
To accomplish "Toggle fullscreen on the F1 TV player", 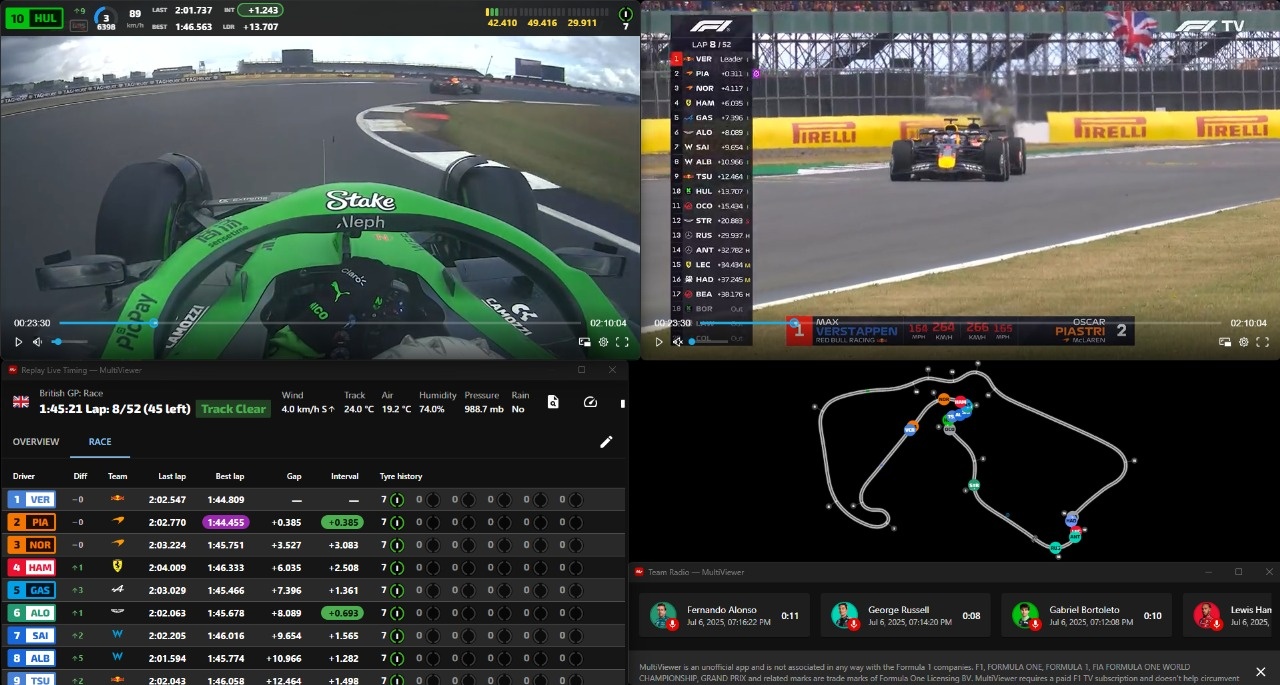I will tap(1262, 342).
